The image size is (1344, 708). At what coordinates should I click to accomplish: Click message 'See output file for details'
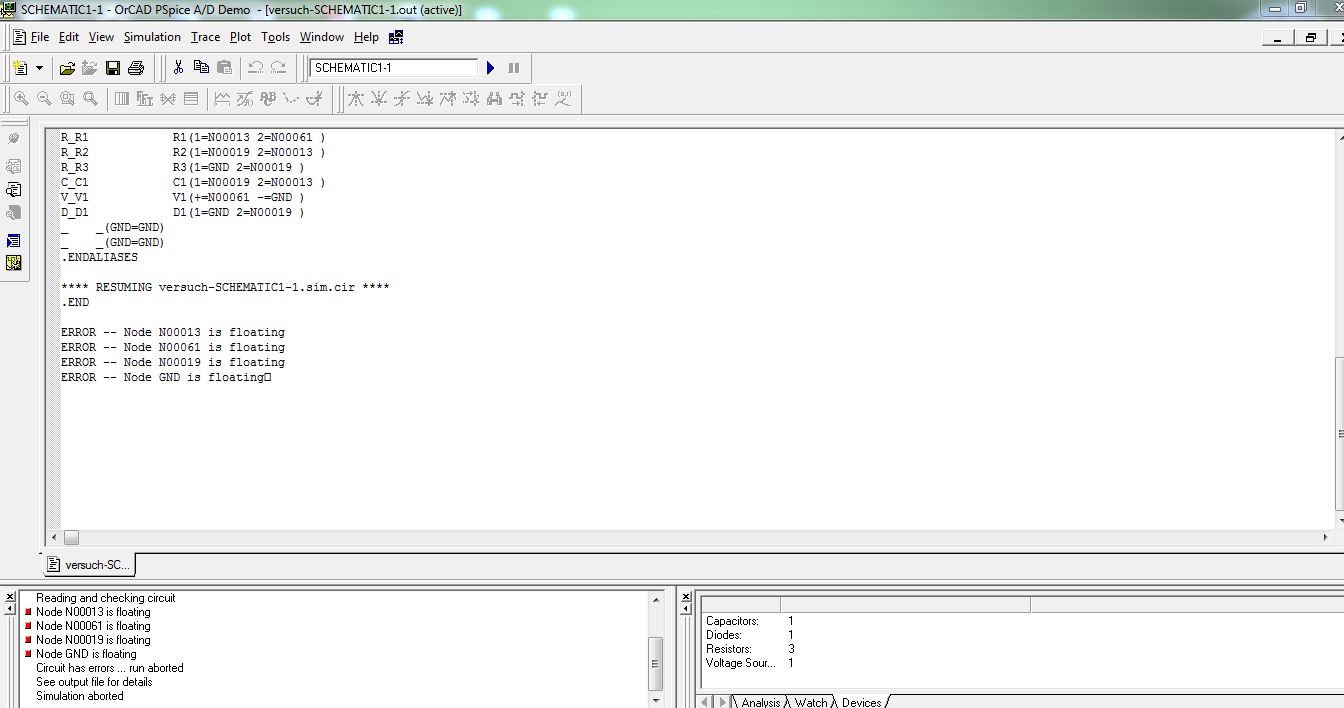94,682
